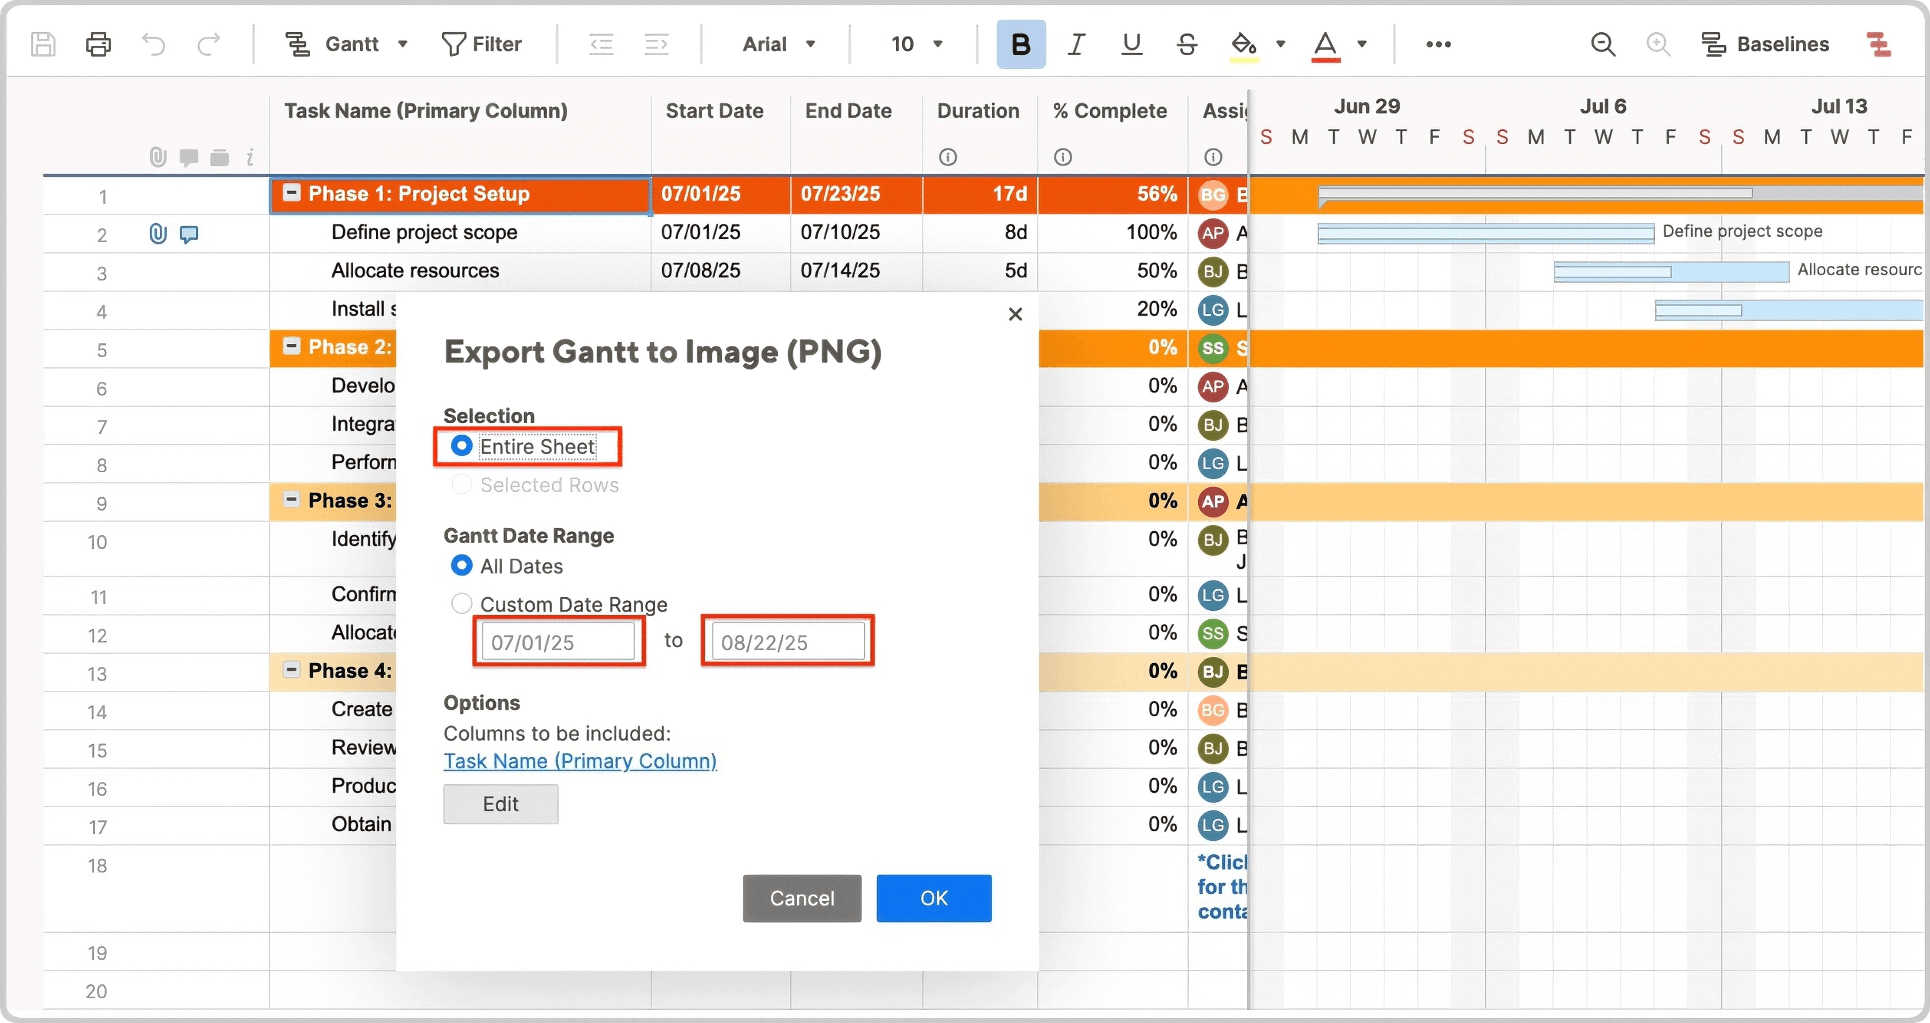Click the 07/01/25 start date field
The image size is (1930, 1023).
(558, 641)
